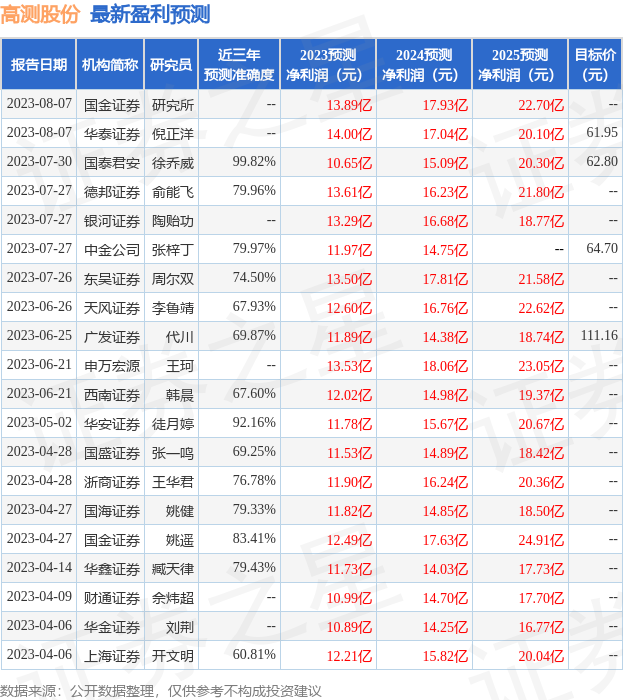
Task: Click the 99.82% accuracy value
Action: point(254,161)
